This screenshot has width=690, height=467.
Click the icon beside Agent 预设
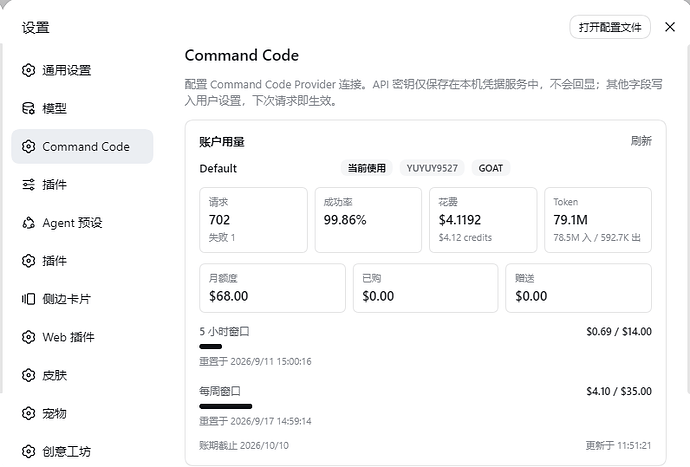pos(28,223)
